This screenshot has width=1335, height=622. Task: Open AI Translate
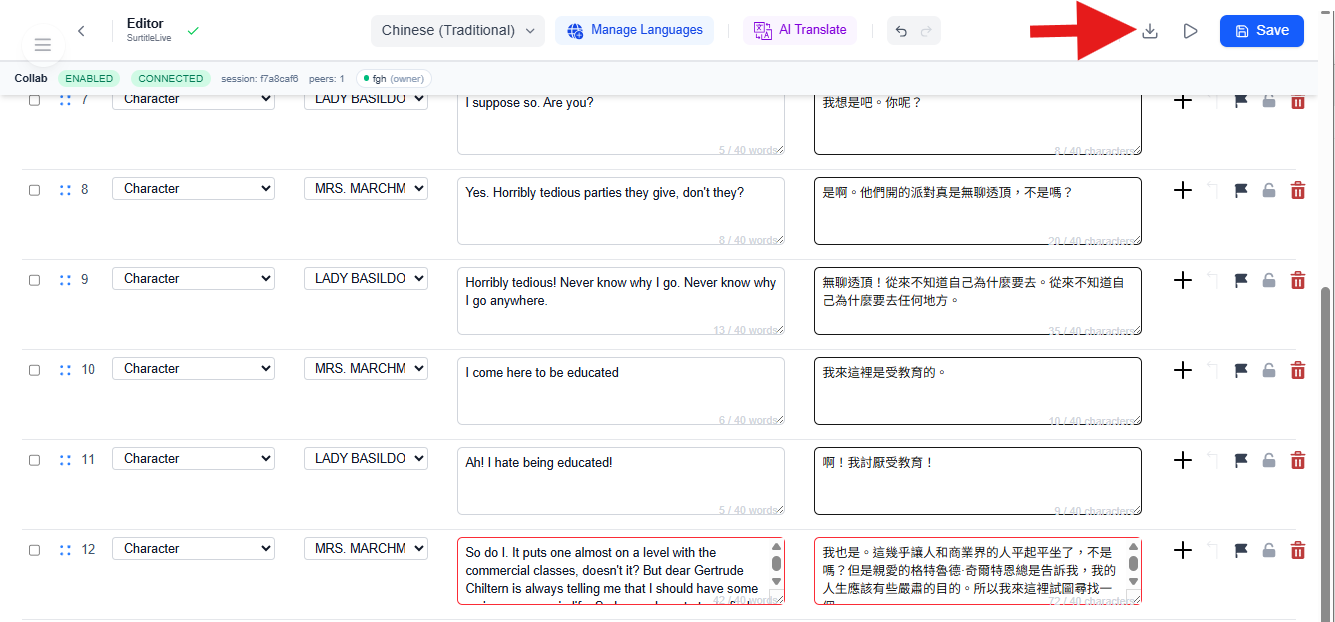800,30
